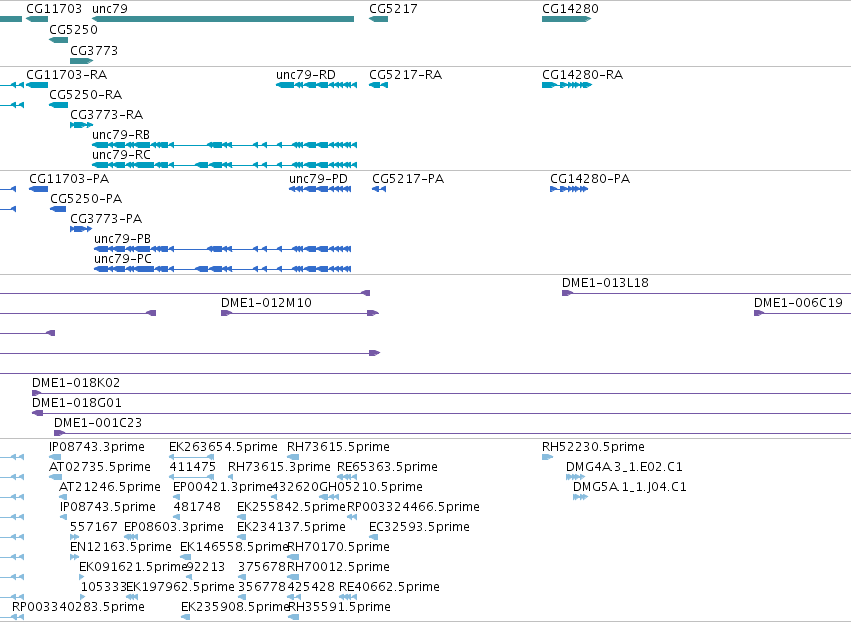Click the 557167 EST label
This screenshot has width=851, height=622.
pos(93,527)
